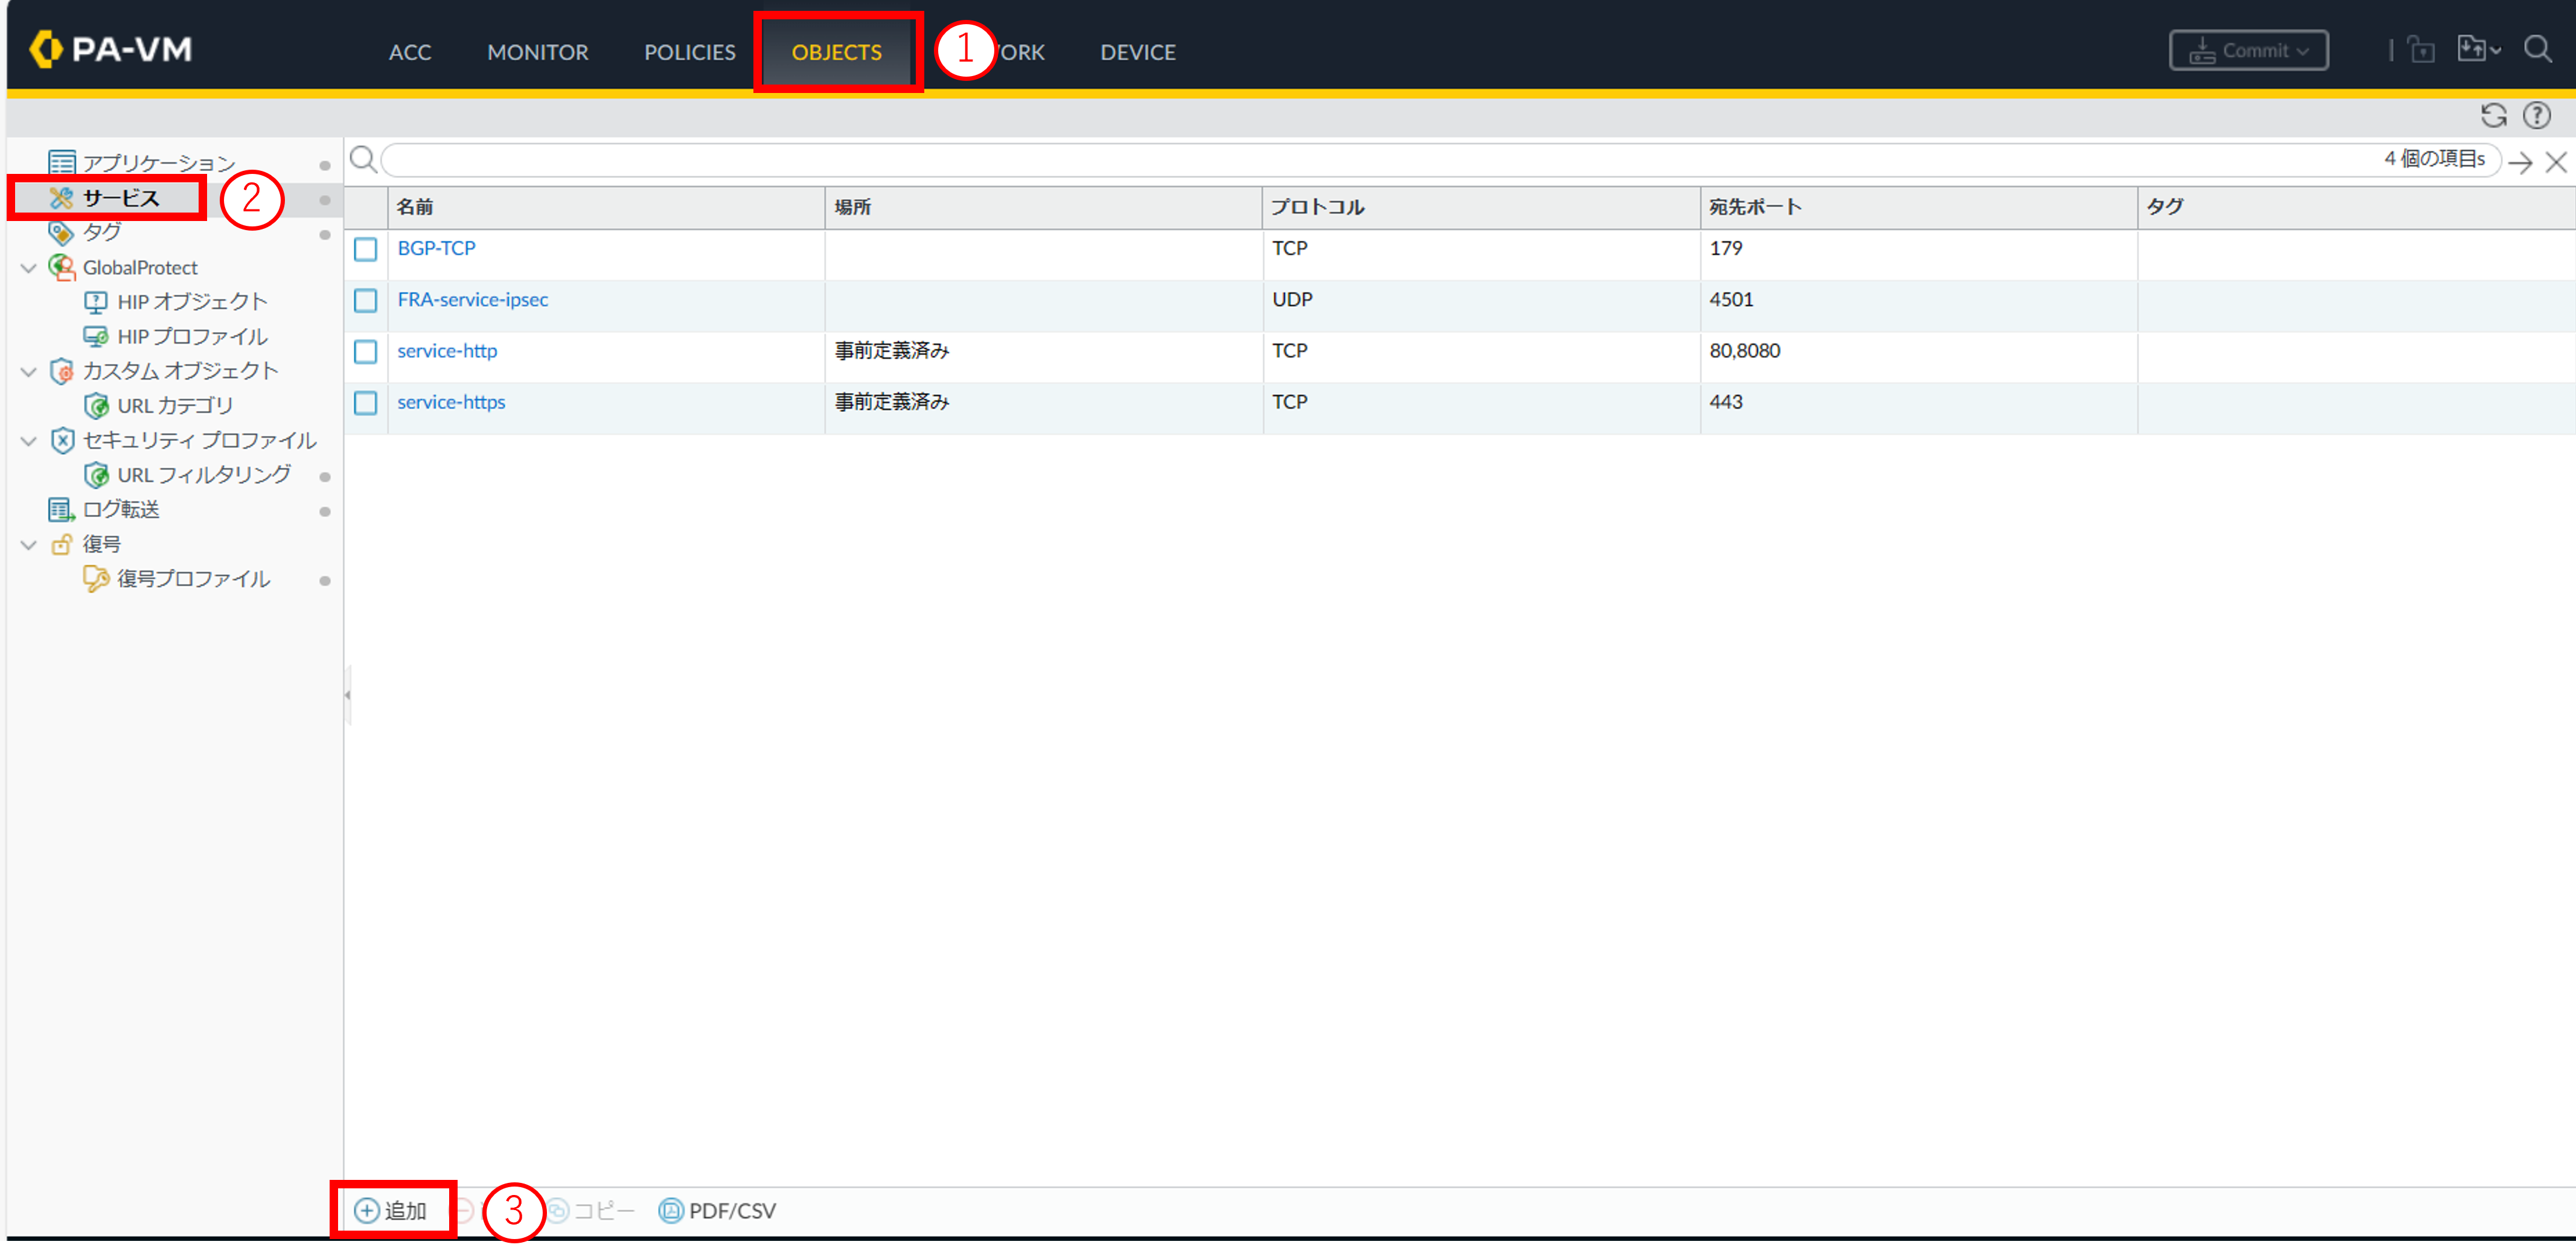The width and height of the screenshot is (2576, 1259).
Task: Switch to the DEVICE tab
Action: point(1137,52)
